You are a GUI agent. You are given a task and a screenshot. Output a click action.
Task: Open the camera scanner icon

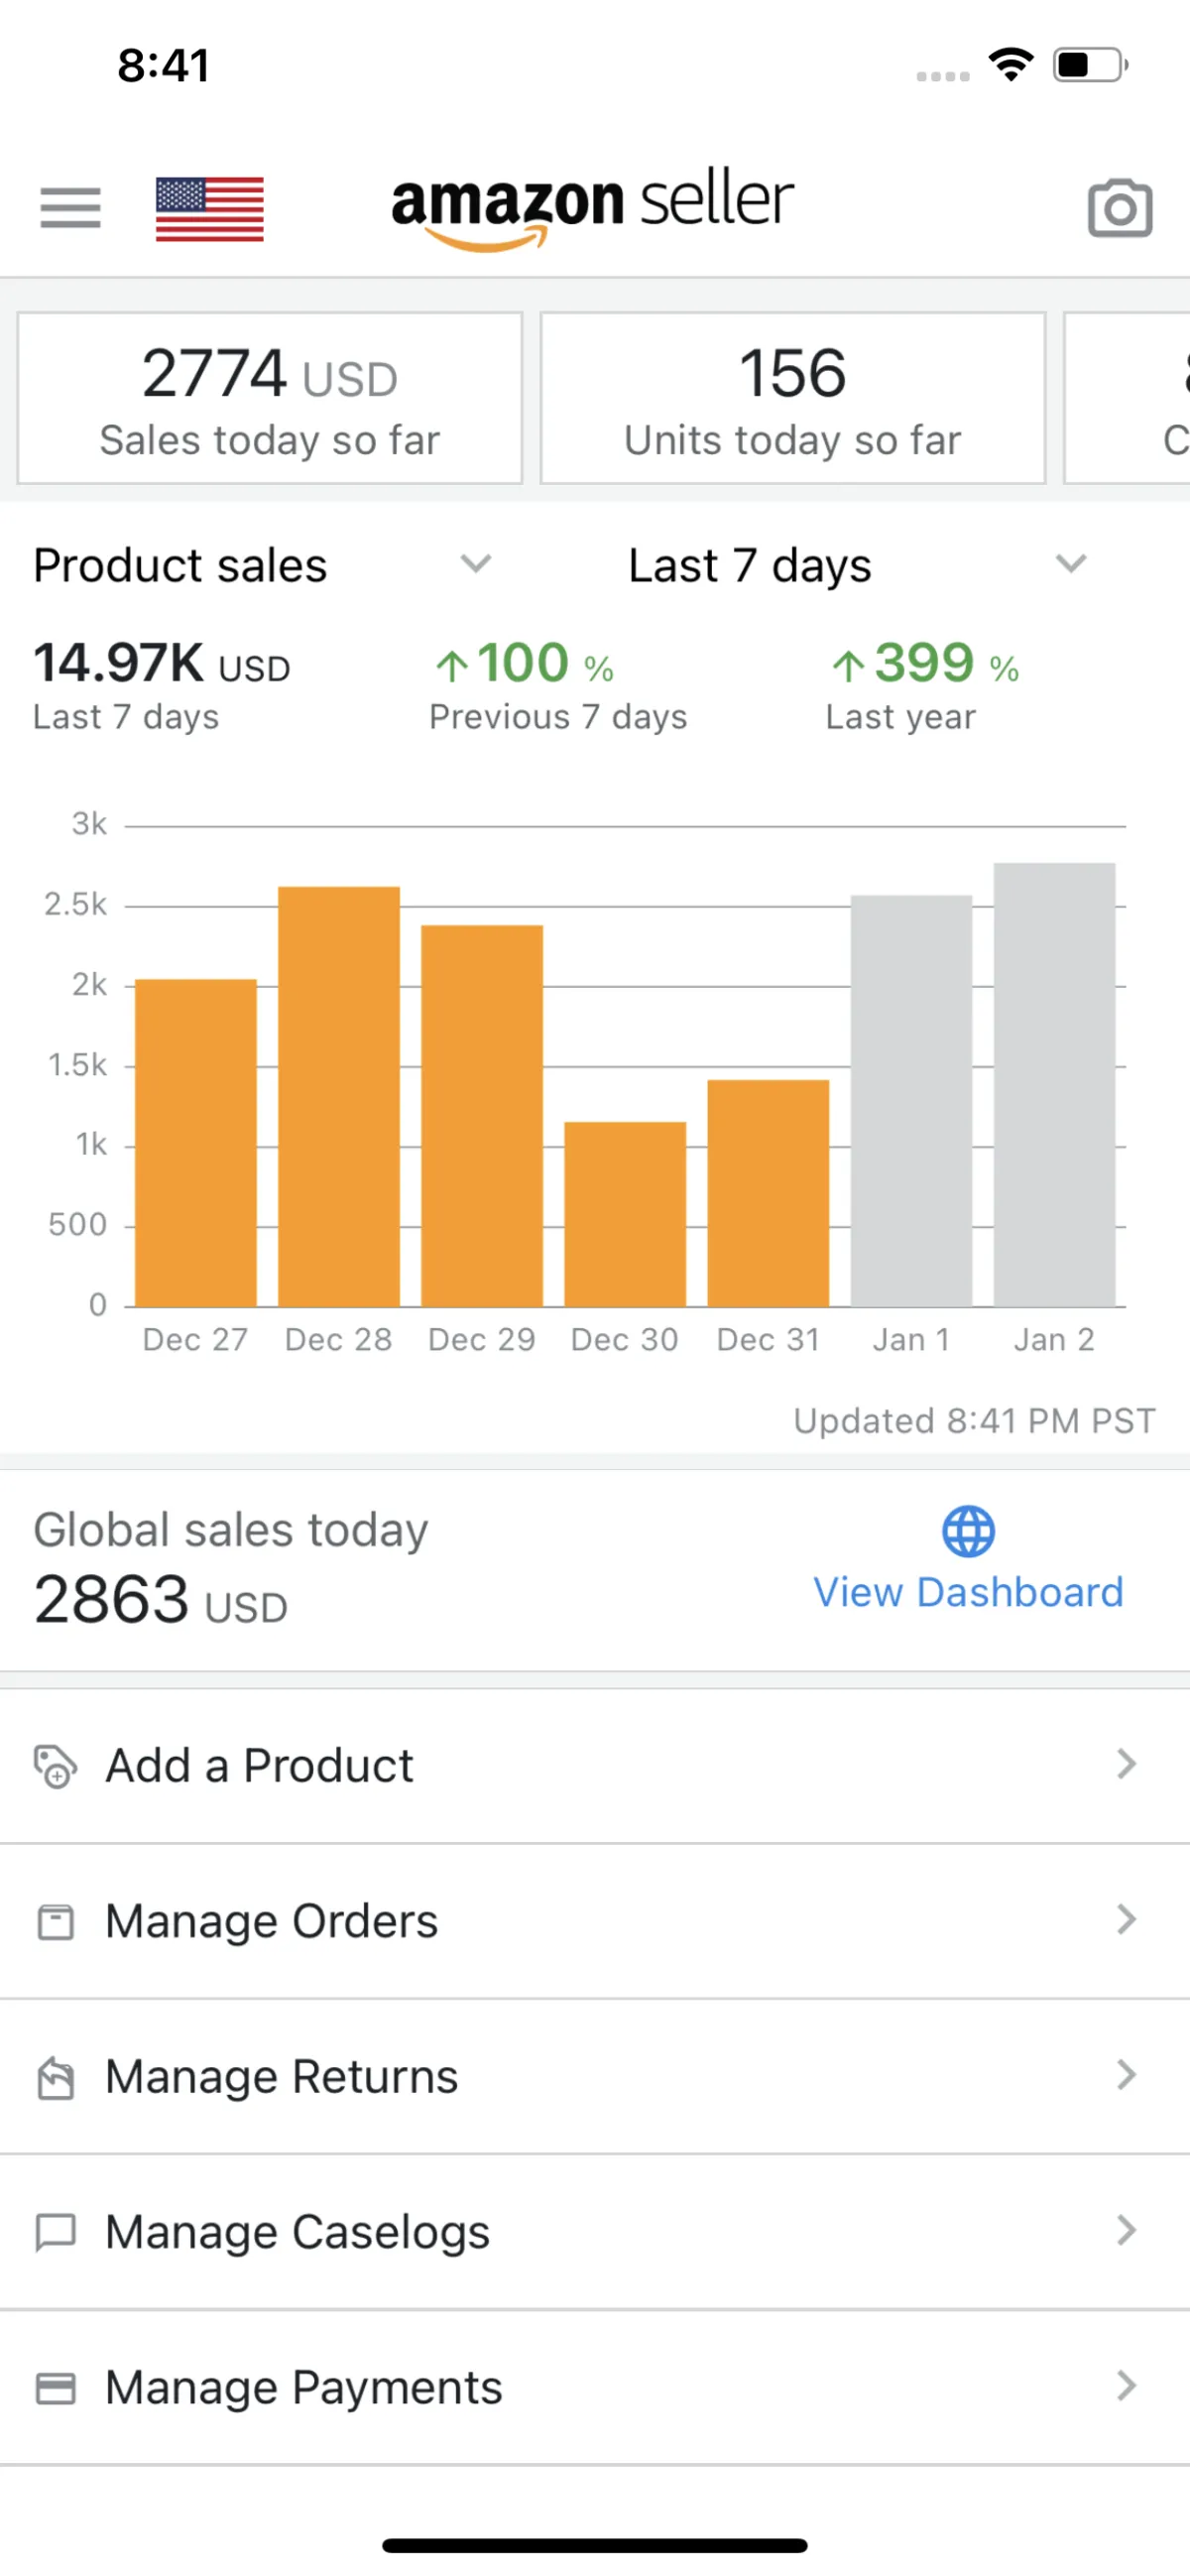coord(1119,208)
